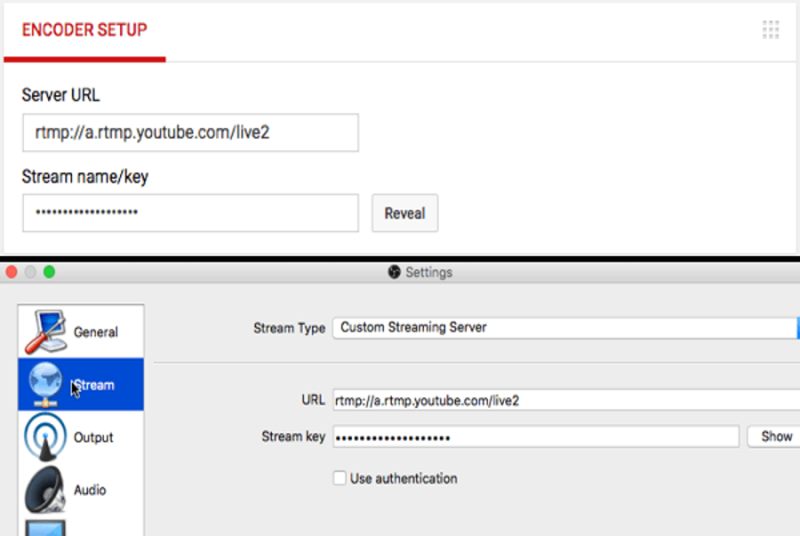This screenshot has height=536, width=800.
Task: Enable the Use authentication checkbox
Action: (x=339, y=478)
